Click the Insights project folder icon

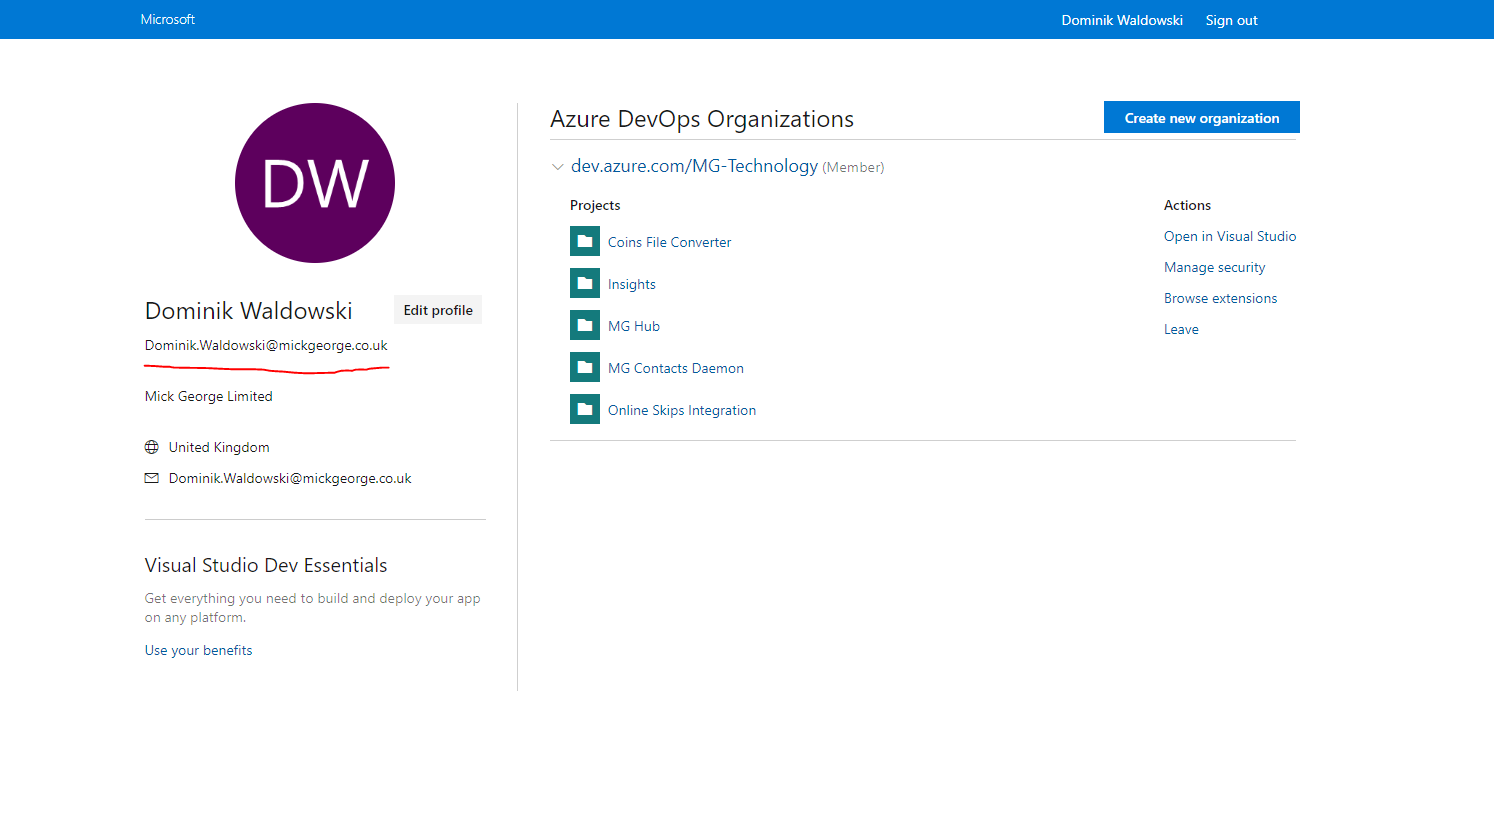tap(585, 283)
